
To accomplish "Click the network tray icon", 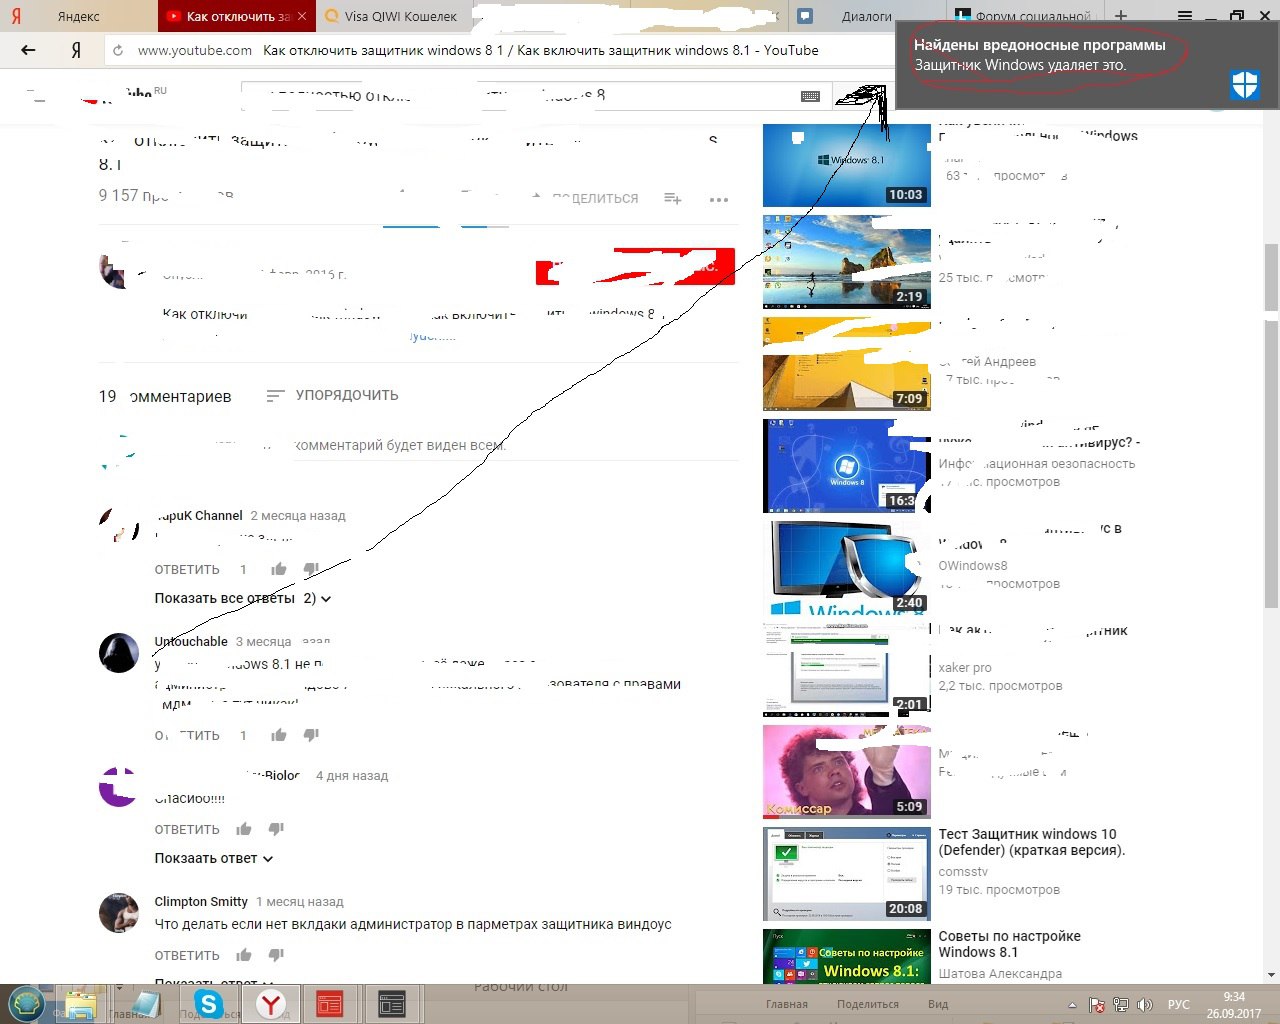I will pyautogui.click(x=1121, y=1005).
